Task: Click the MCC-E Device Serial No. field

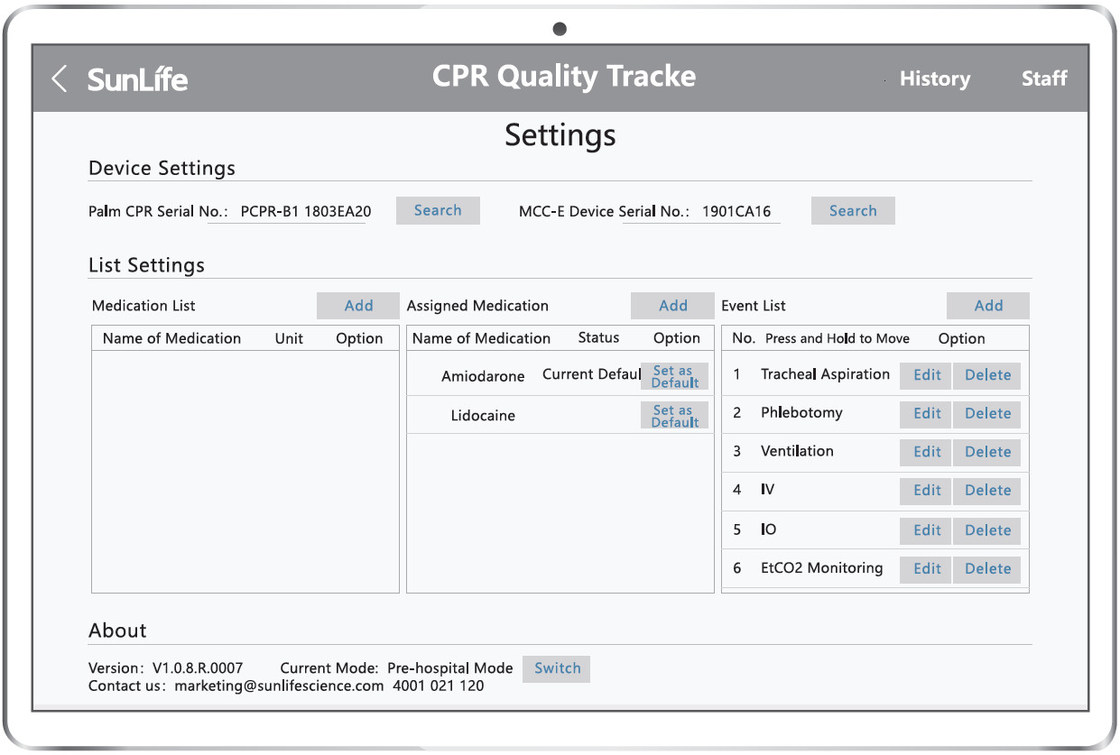Action: click(x=735, y=212)
